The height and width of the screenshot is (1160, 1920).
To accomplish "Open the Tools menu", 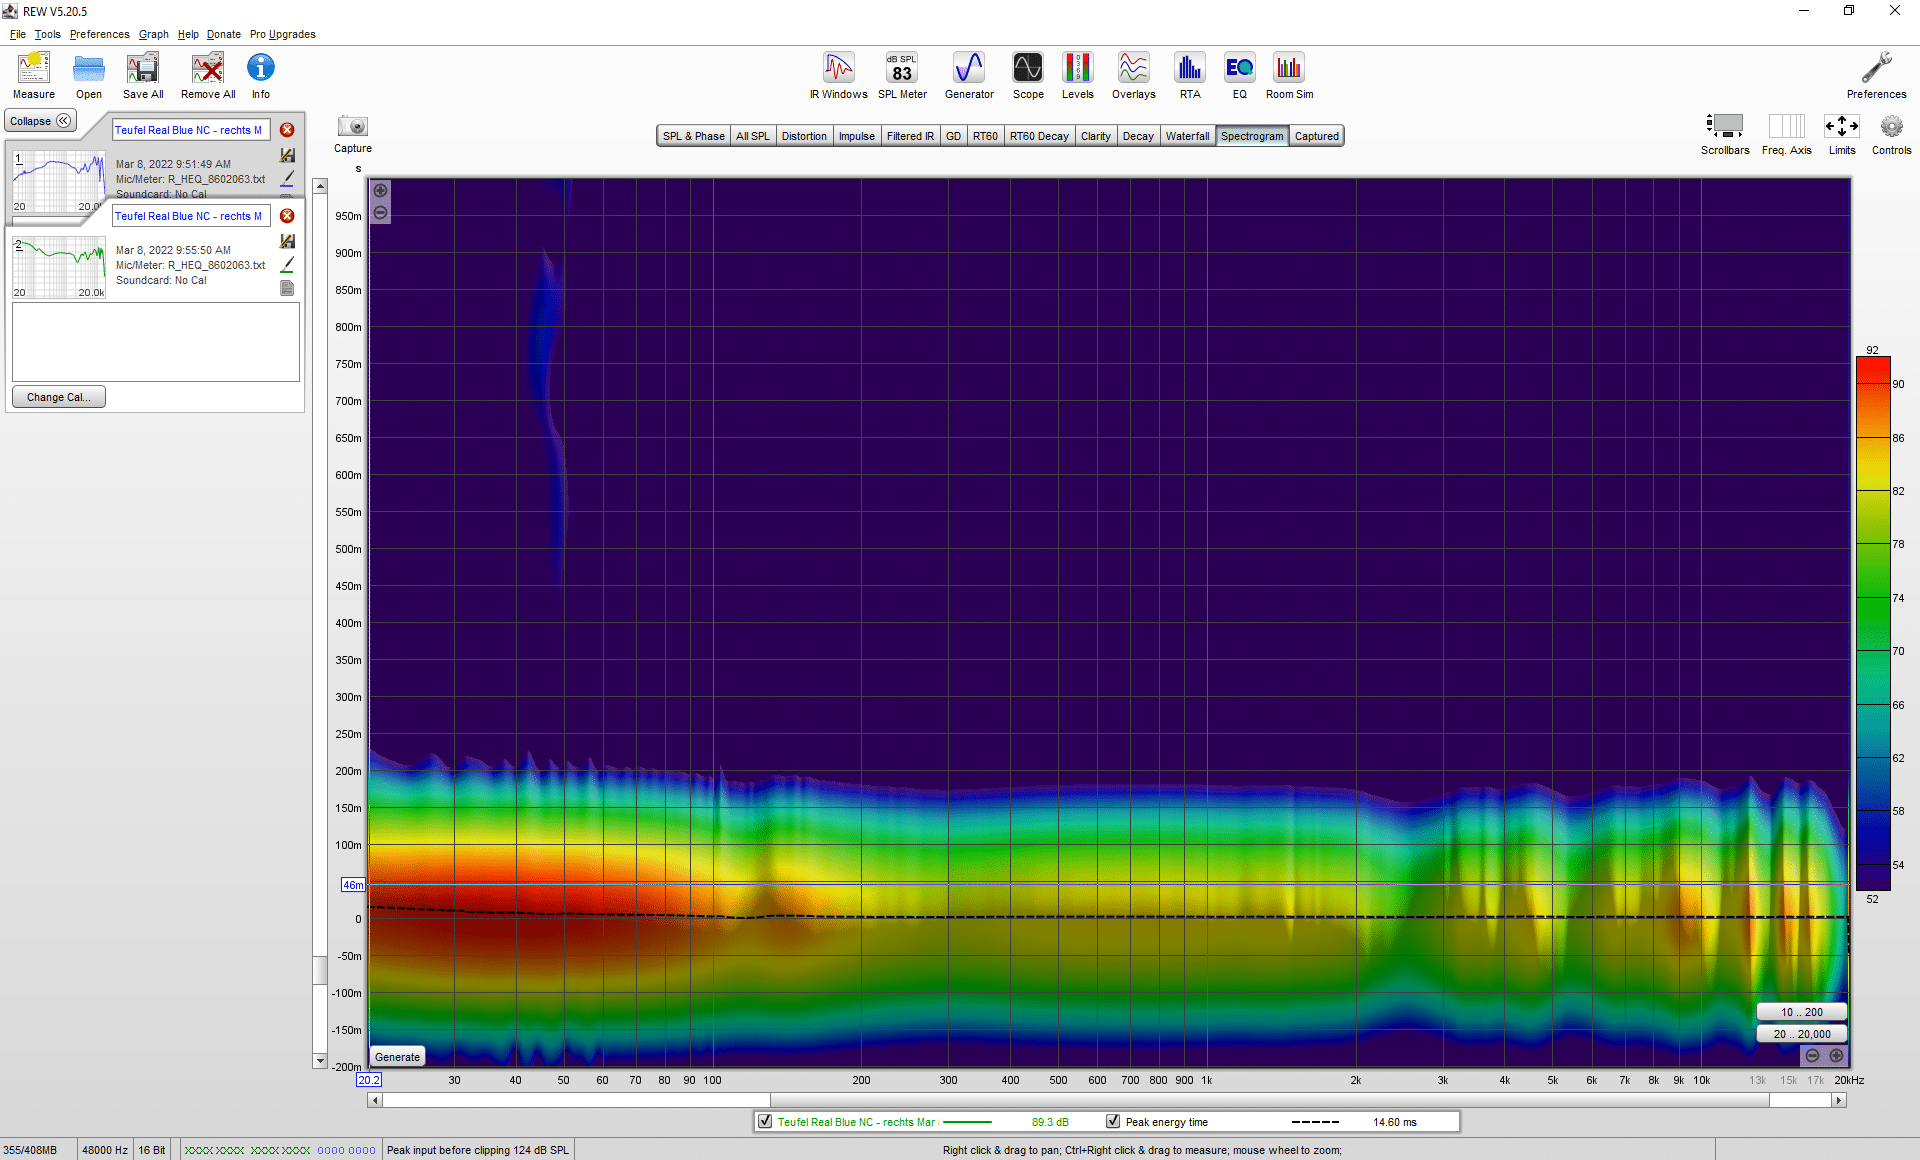I will coord(47,34).
